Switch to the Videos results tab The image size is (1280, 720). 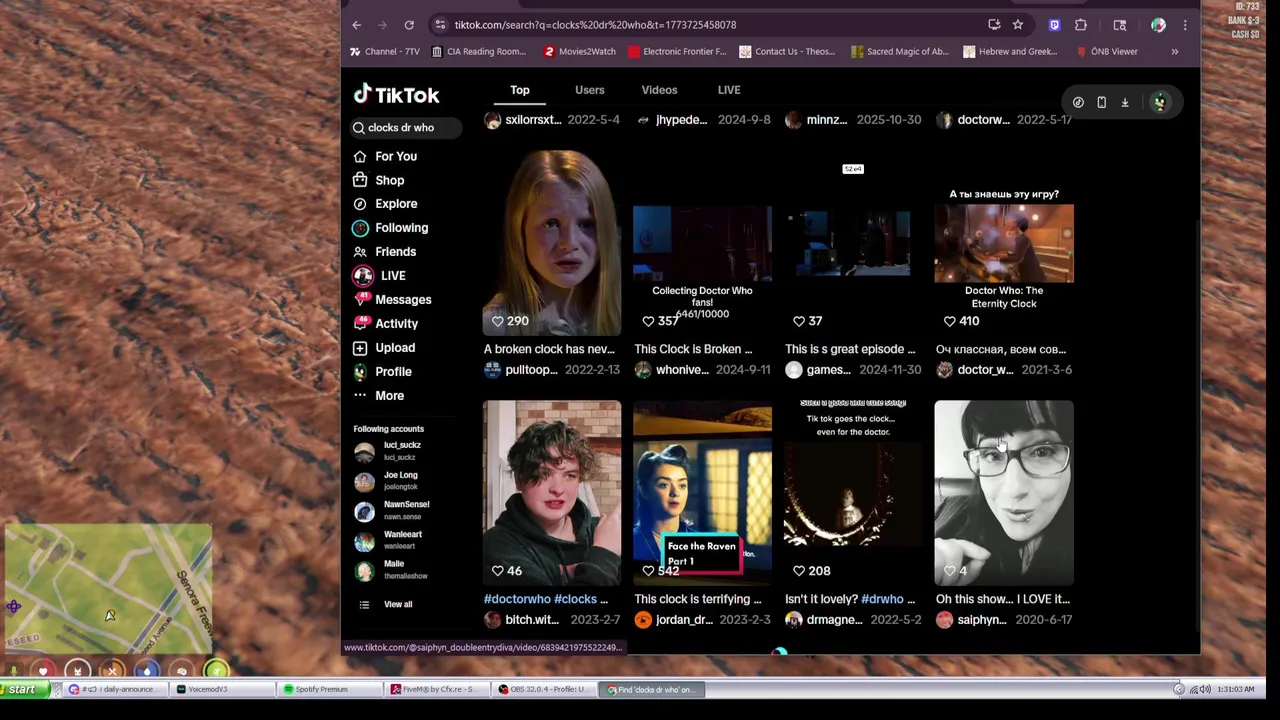point(659,90)
